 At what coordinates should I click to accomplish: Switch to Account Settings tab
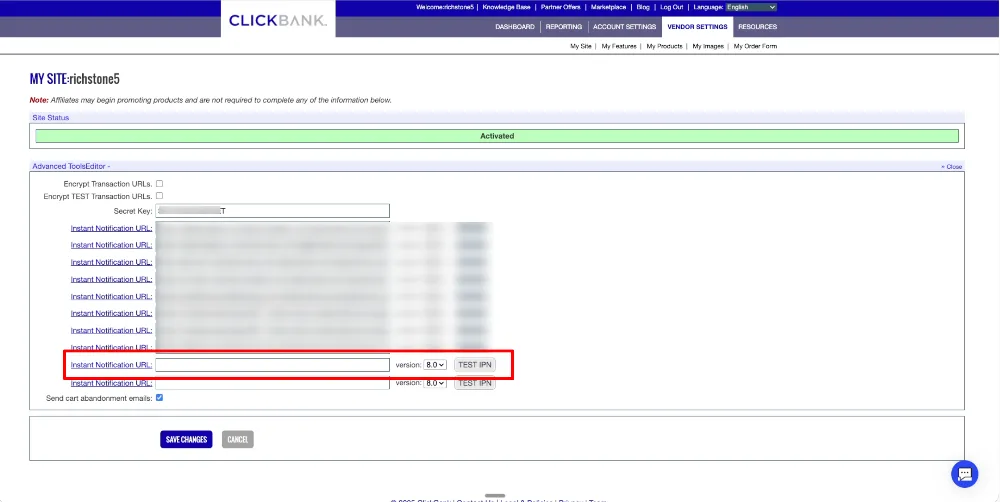(624, 27)
